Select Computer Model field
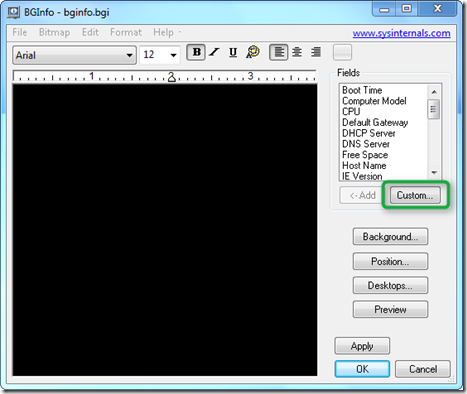This screenshot has width=467, height=394. pyautogui.click(x=374, y=101)
